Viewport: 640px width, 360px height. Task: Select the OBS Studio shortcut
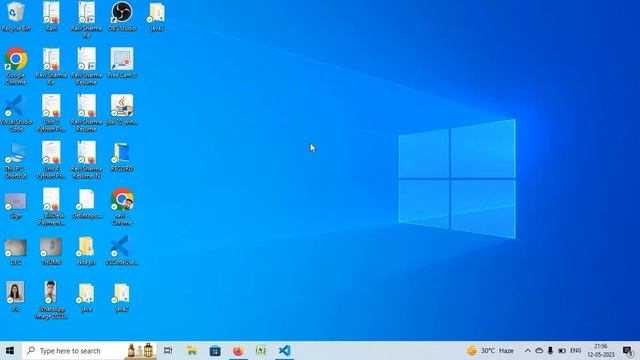[122, 16]
